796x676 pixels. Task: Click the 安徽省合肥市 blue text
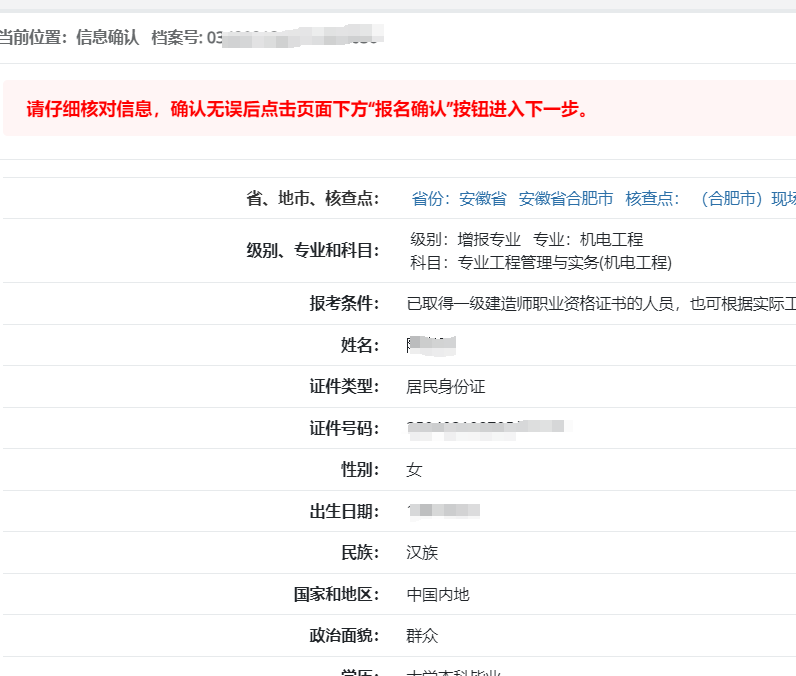(x=565, y=199)
